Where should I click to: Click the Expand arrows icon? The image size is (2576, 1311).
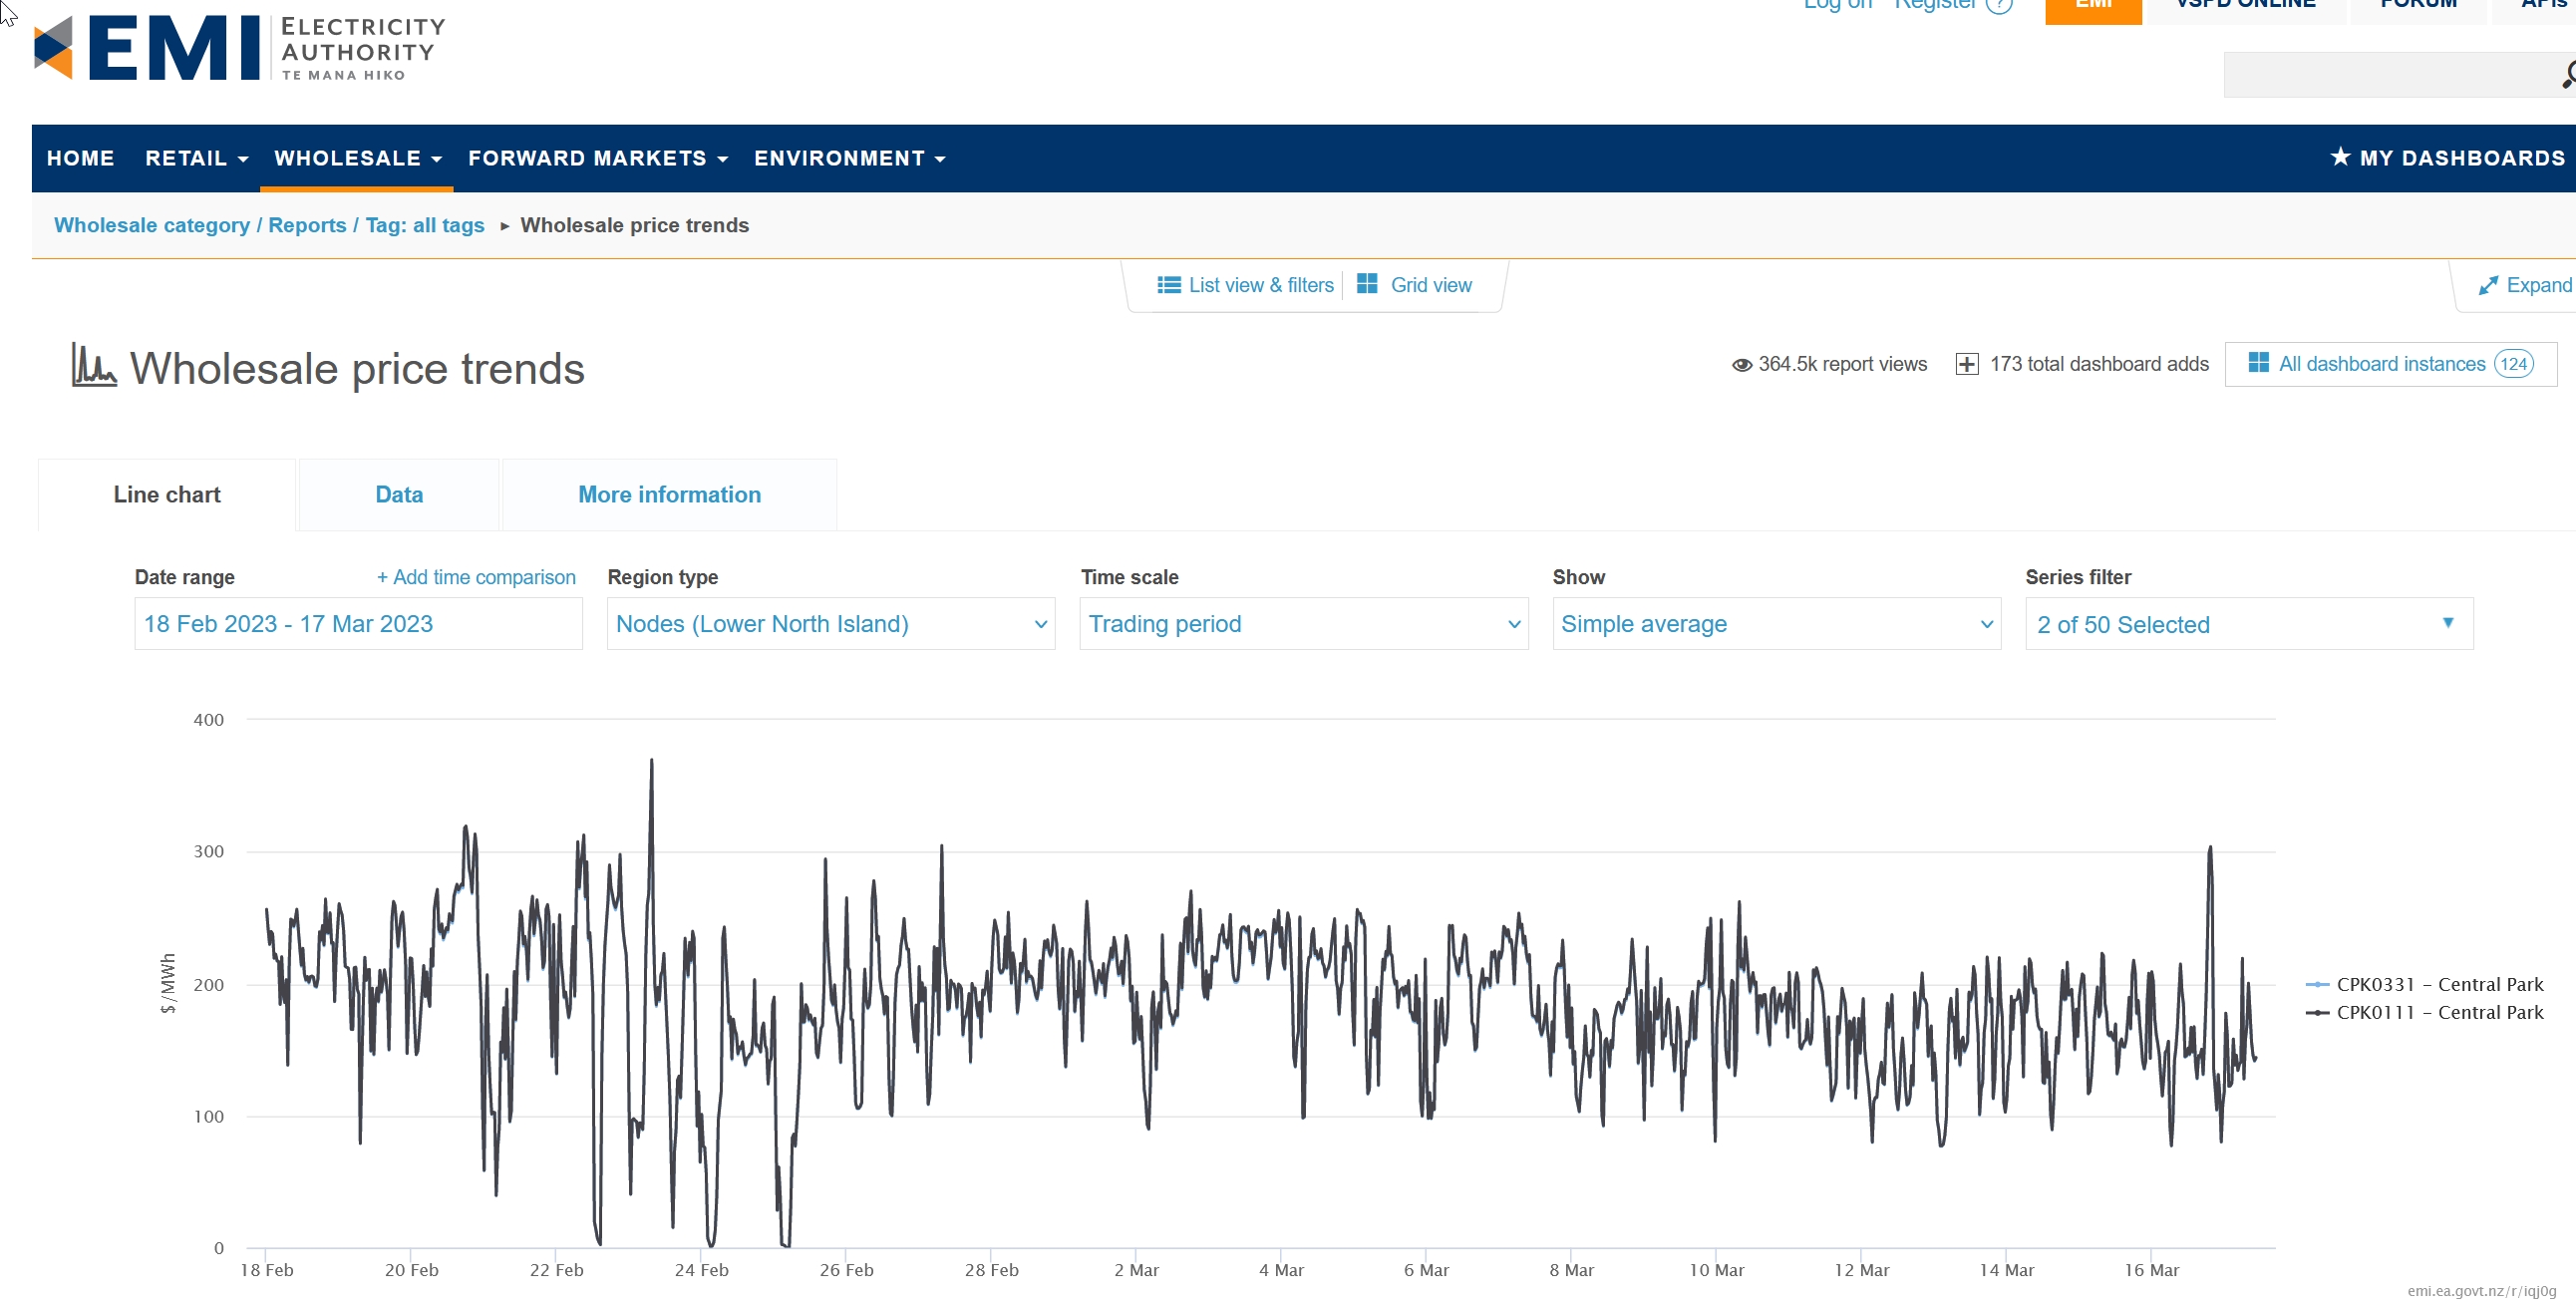click(2487, 286)
